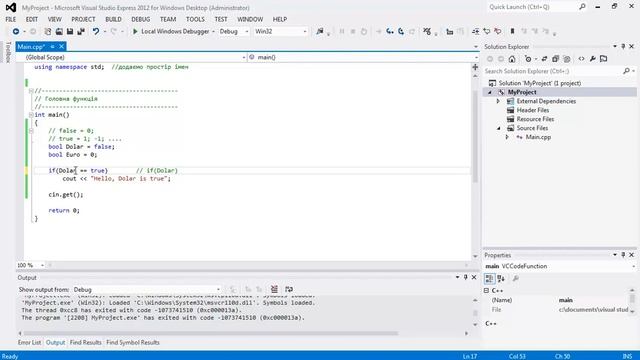Click the search magnifier icon in Solution Explorer
Viewport: 640px width, 360px height.
[x=626, y=71]
